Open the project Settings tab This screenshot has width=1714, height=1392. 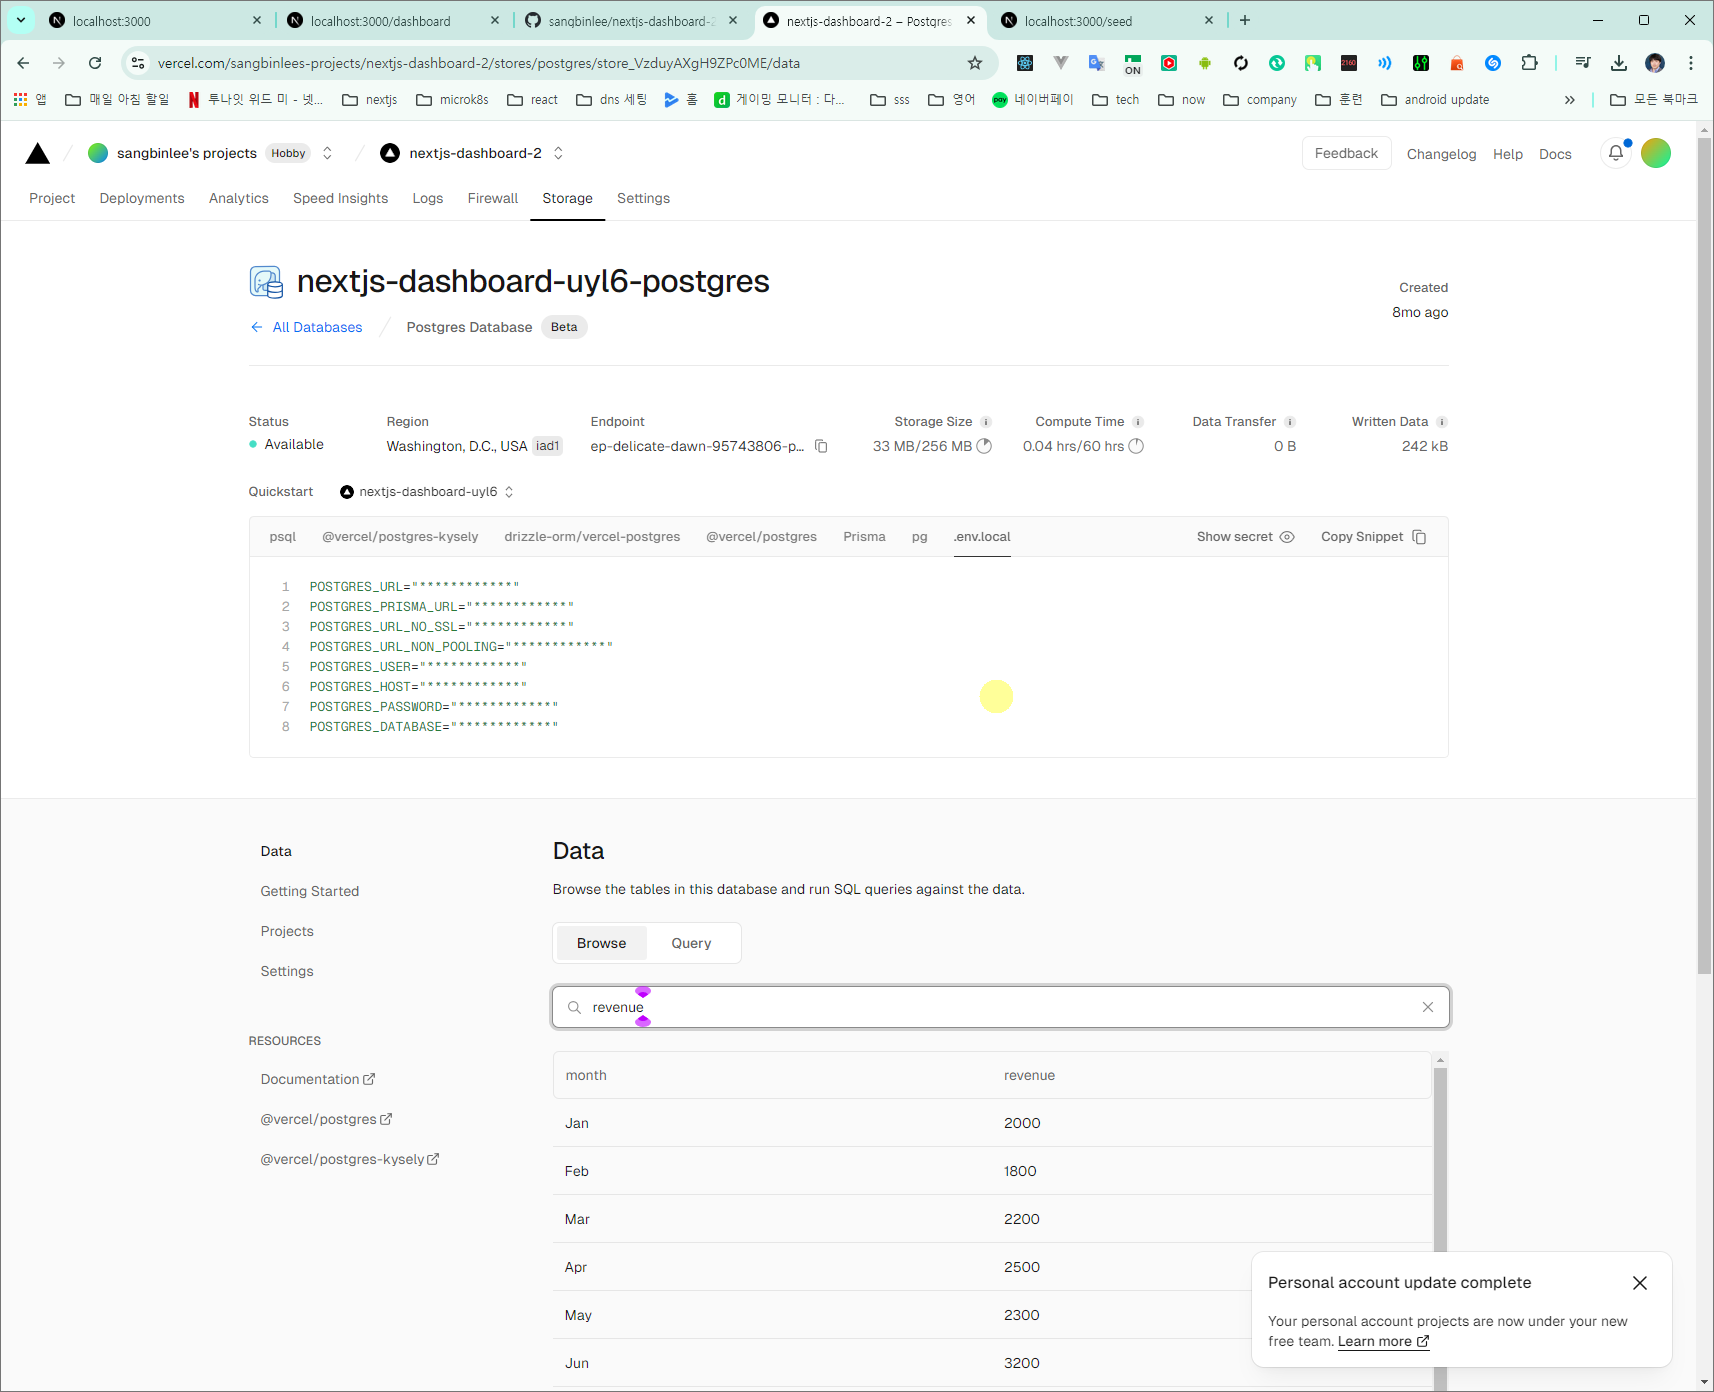pyautogui.click(x=643, y=198)
